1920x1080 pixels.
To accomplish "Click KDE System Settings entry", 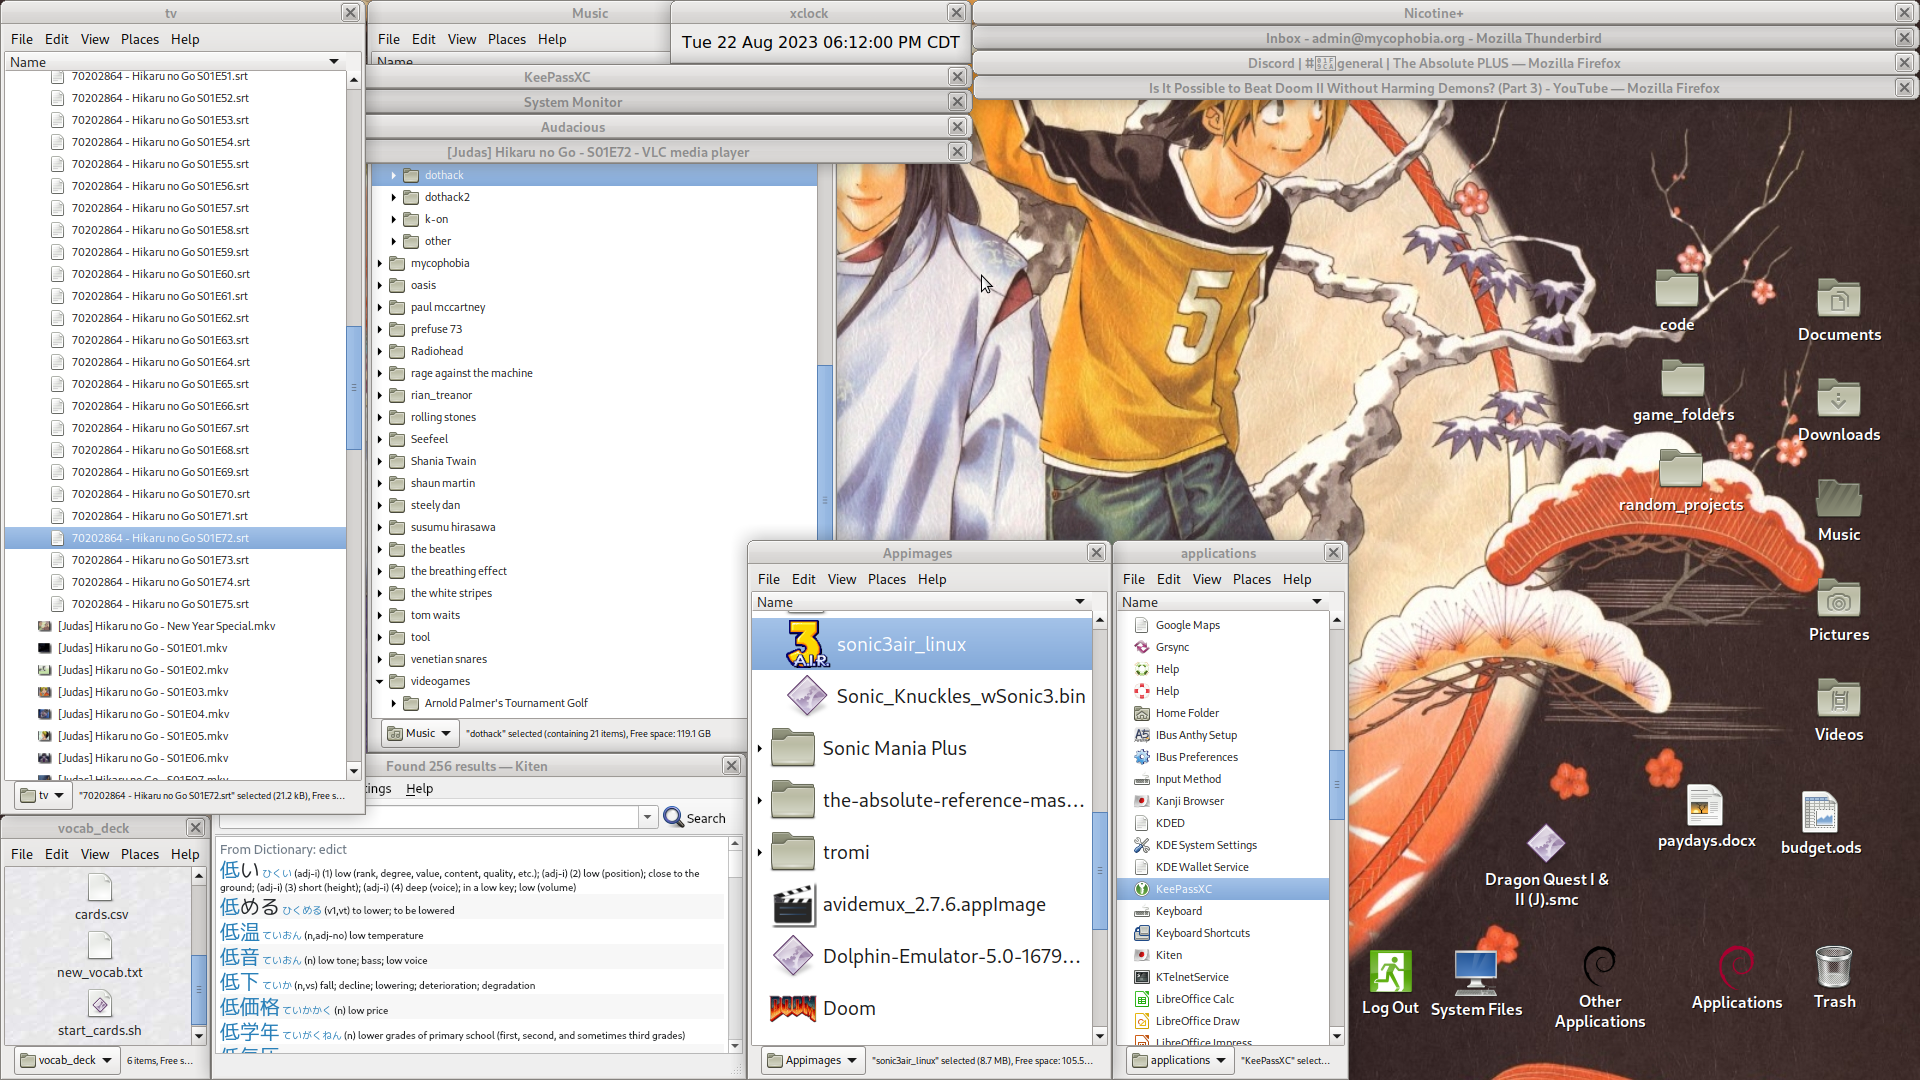I will click(1205, 845).
